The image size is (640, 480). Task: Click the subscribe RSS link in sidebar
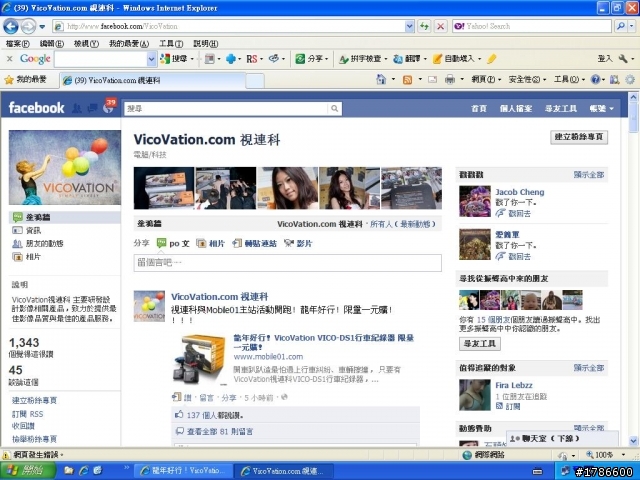pyautogui.click(x=27, y=414)
